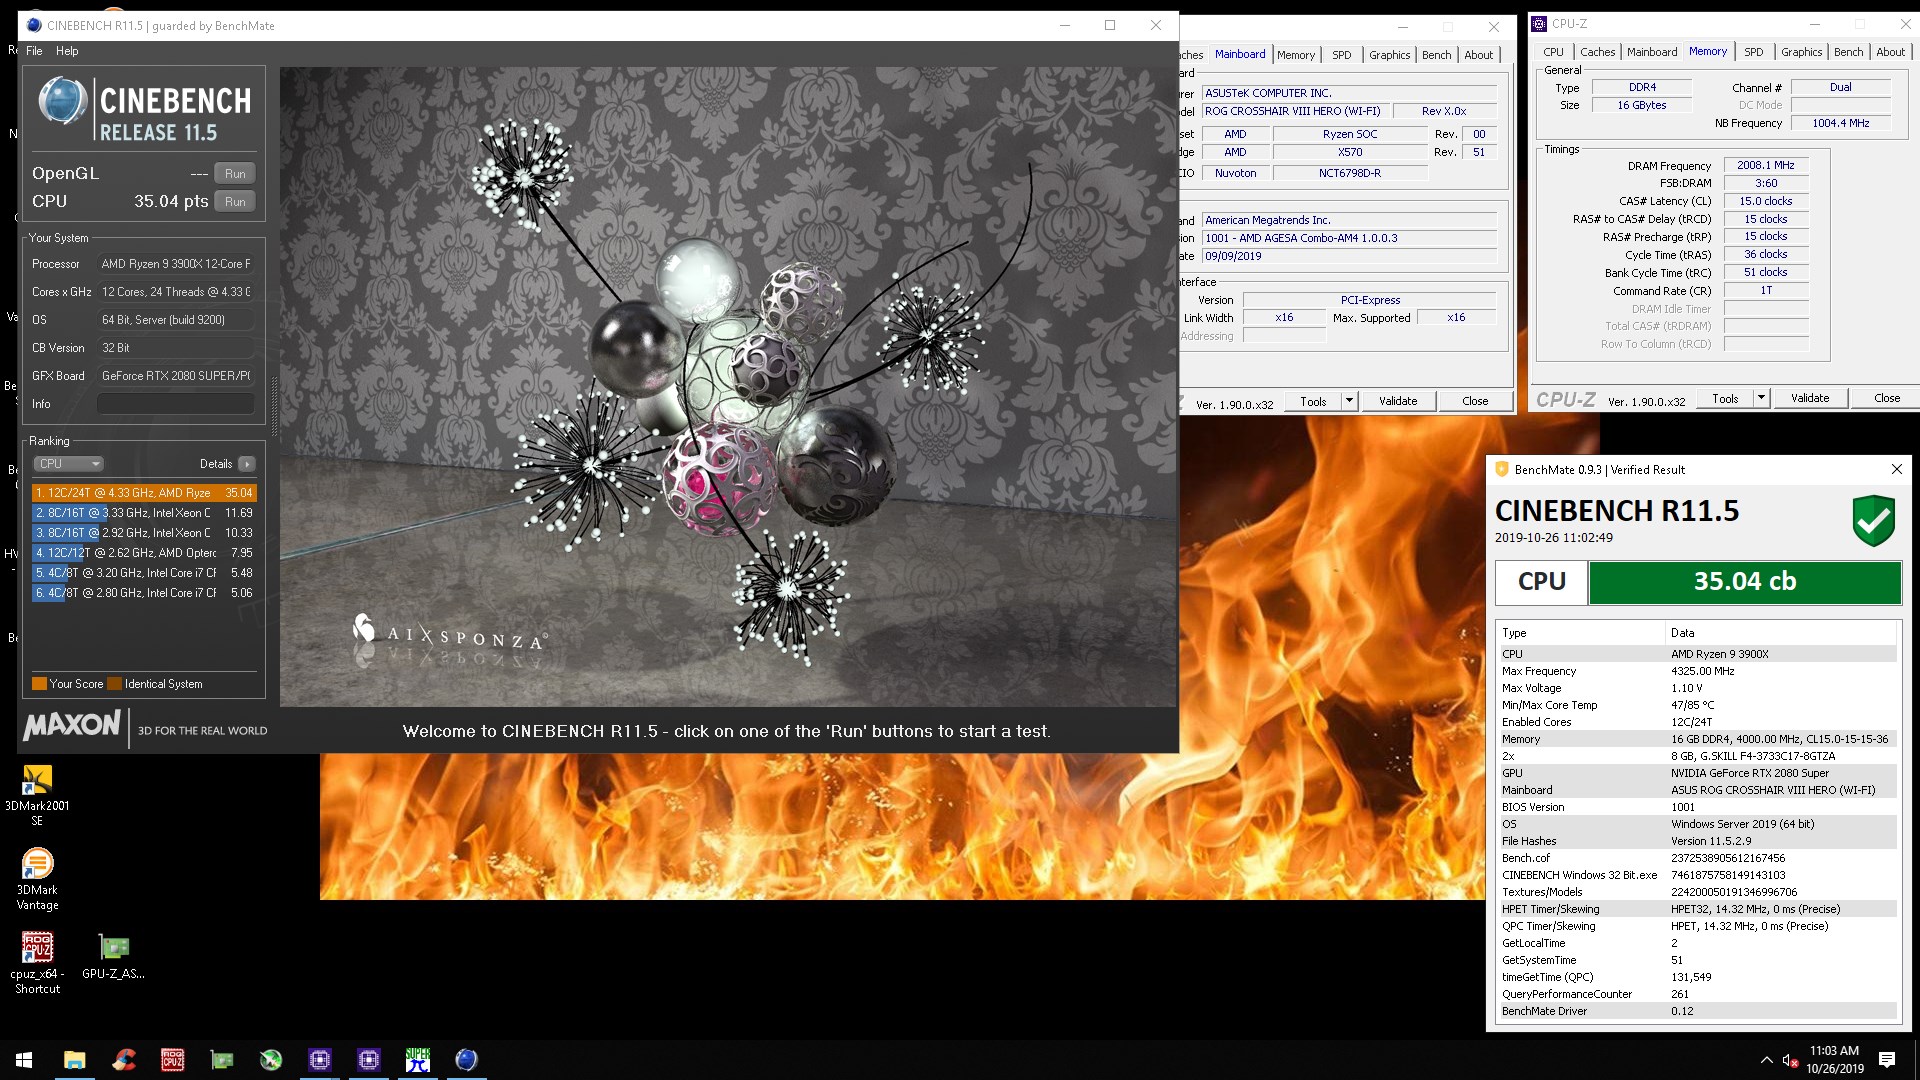Select the 4C/8T 2.80 GHz Core i7 row
The height and width of the screenshot is (1080, 1920).
(x=144, y=593)
